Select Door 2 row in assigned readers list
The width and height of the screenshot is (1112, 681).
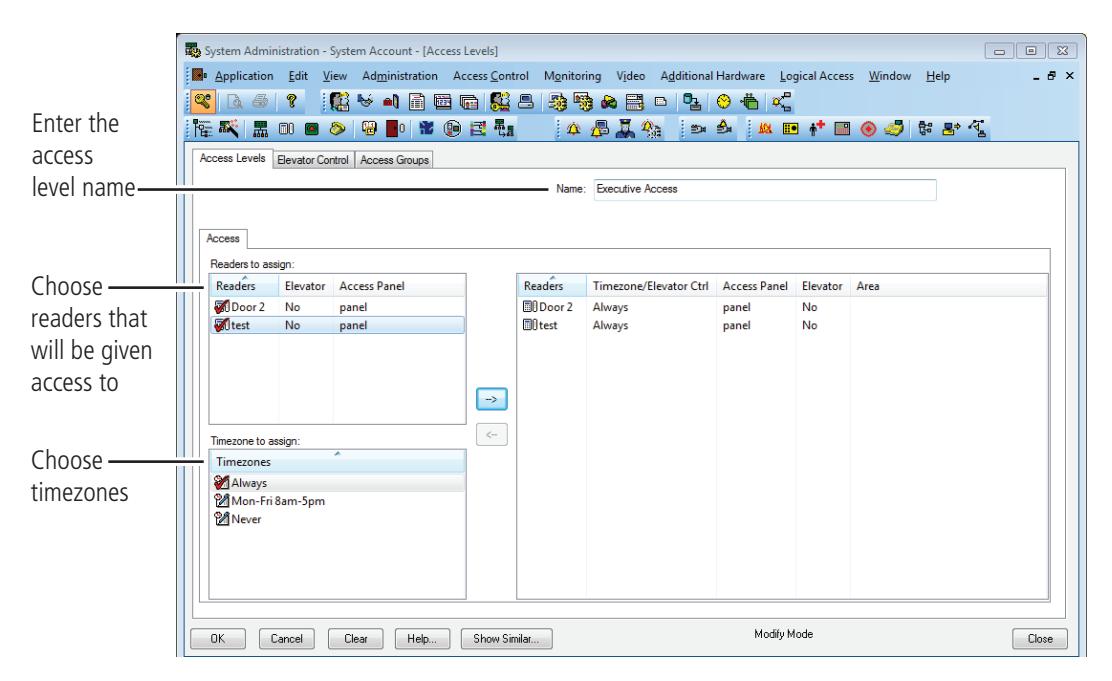tap(782, 306)
